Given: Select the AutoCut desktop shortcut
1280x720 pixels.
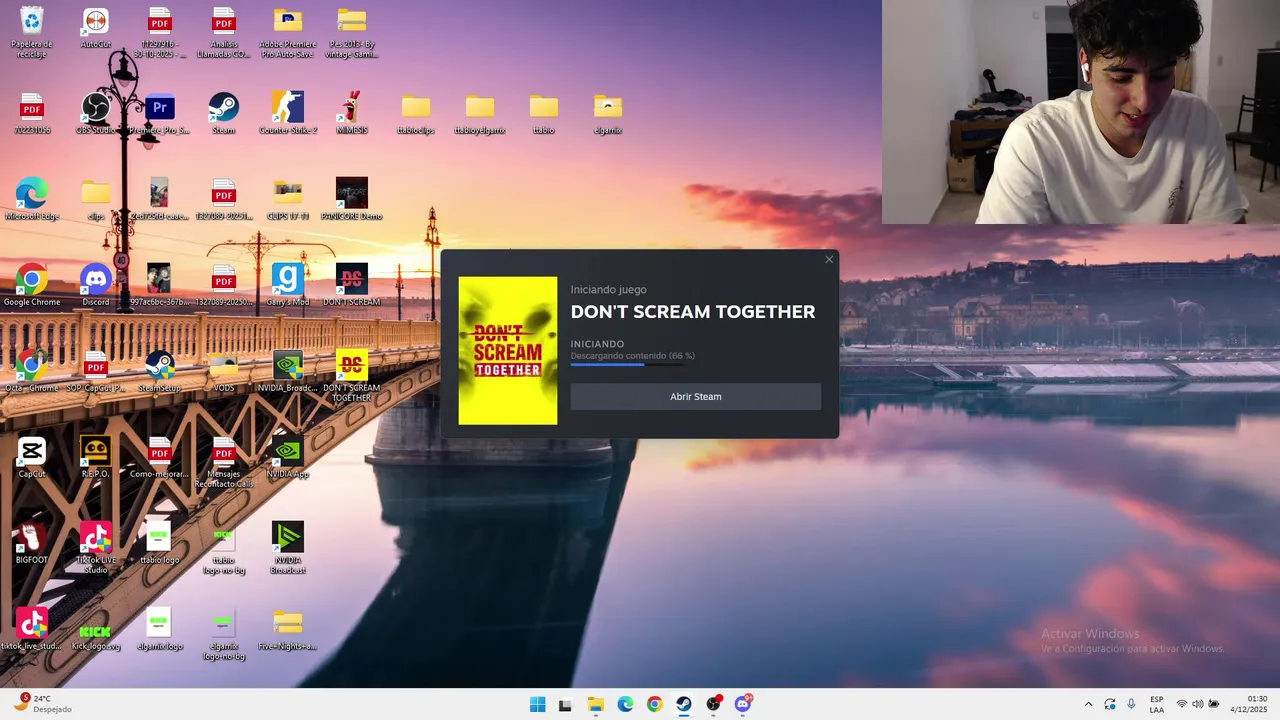Looking at the screenshot, I should tap(96, 28).
